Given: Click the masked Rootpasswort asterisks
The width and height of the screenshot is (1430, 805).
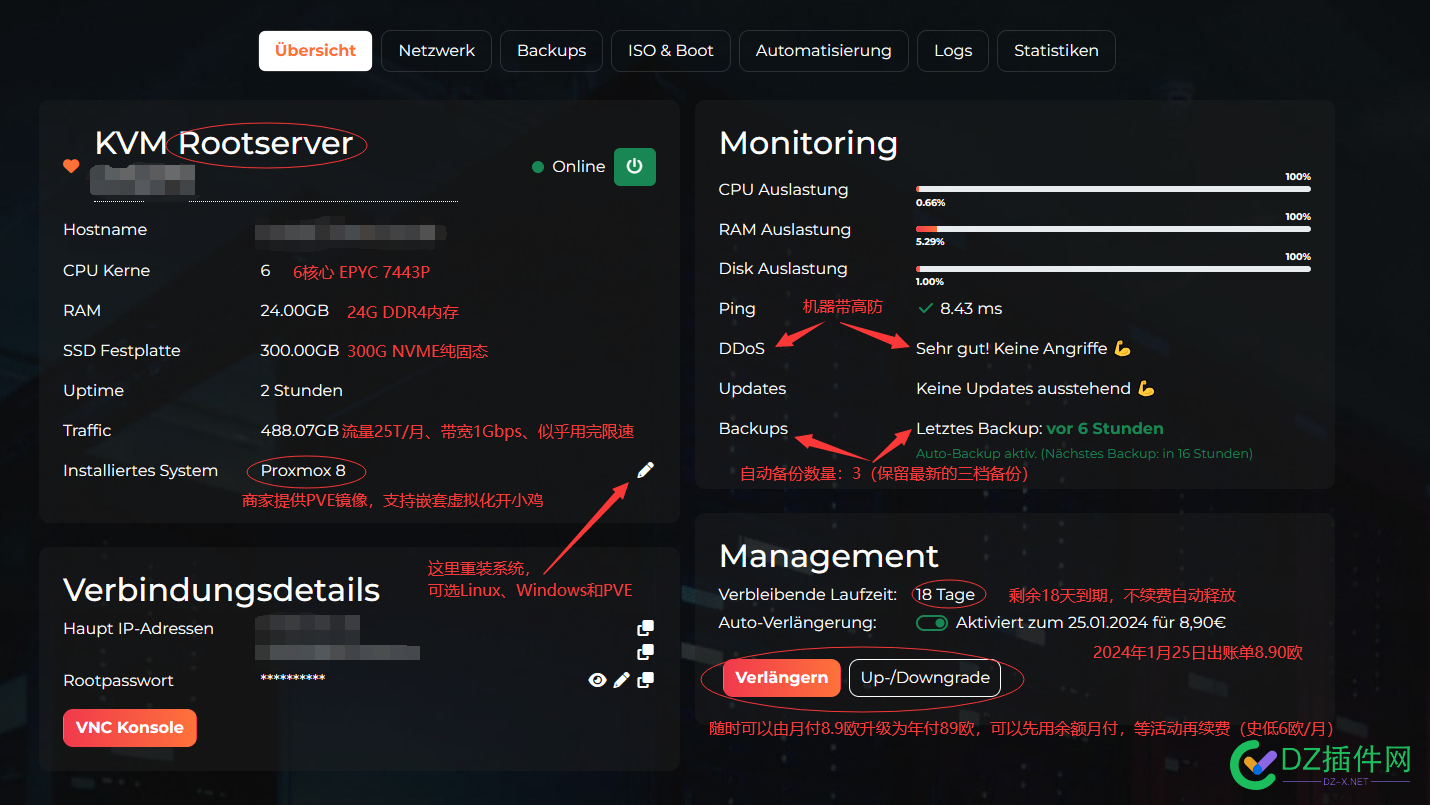Looking at the screenshot, I should pos(293,679).
